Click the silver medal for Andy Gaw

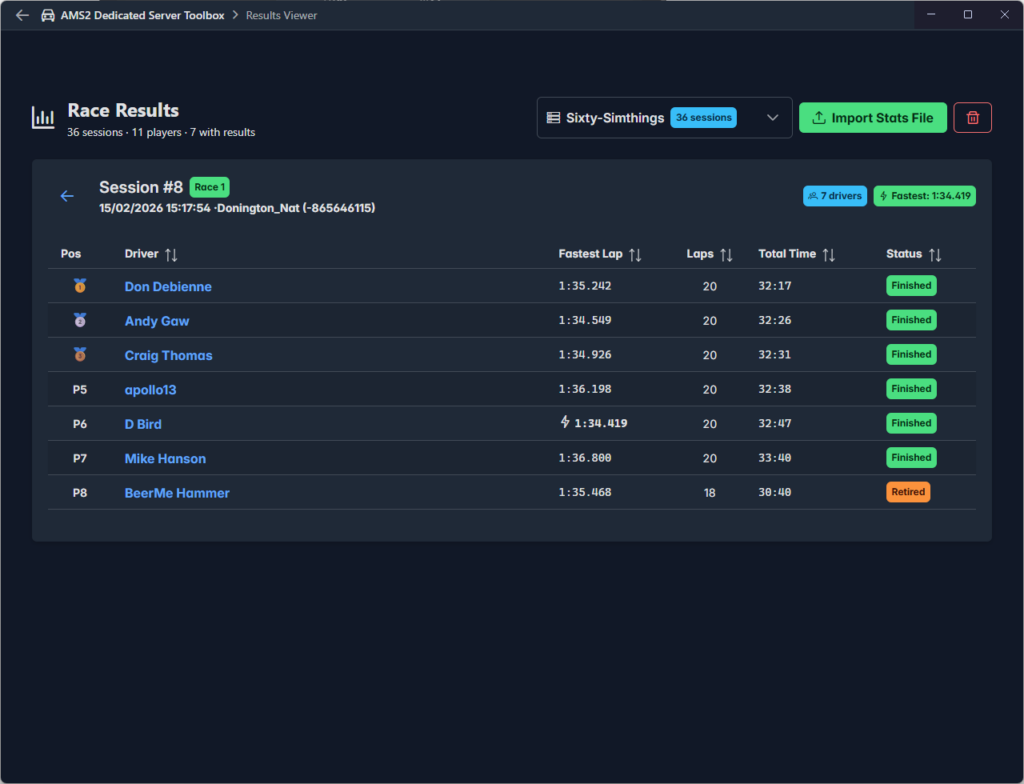click(80, 321)
